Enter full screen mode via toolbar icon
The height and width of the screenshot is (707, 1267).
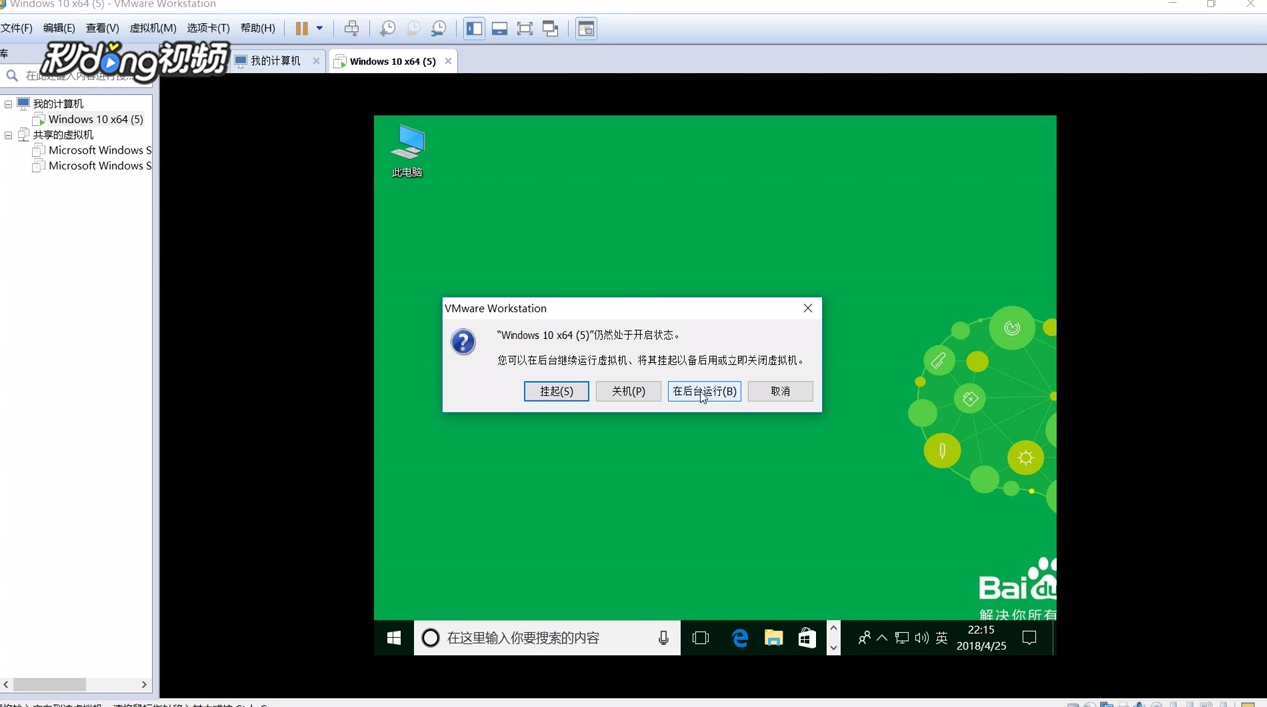coord(525,28)
